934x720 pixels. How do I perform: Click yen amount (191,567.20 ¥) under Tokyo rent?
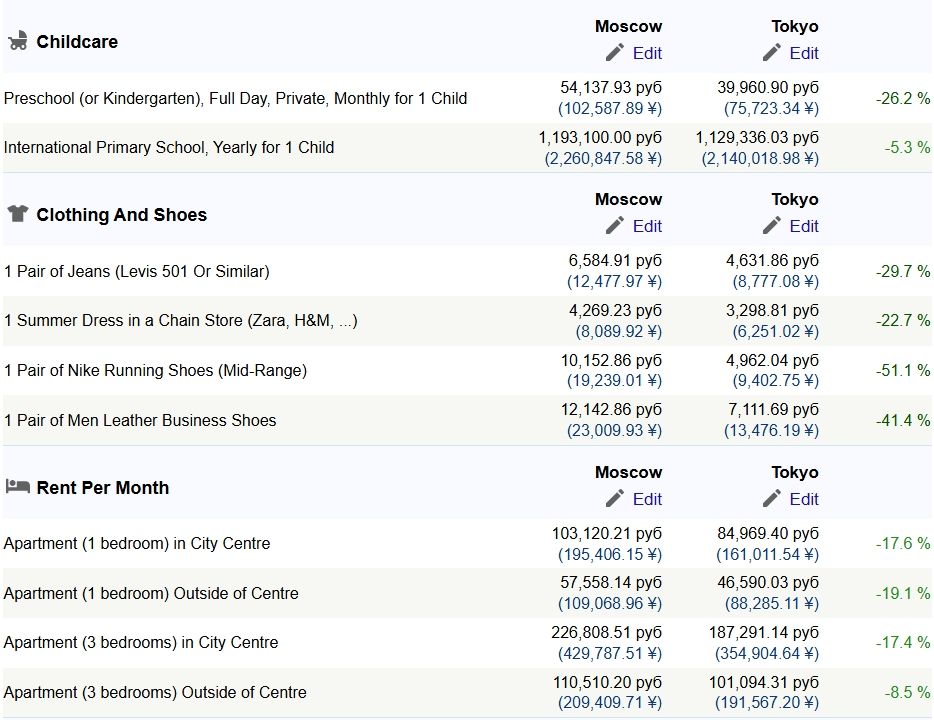pos(767,703)
